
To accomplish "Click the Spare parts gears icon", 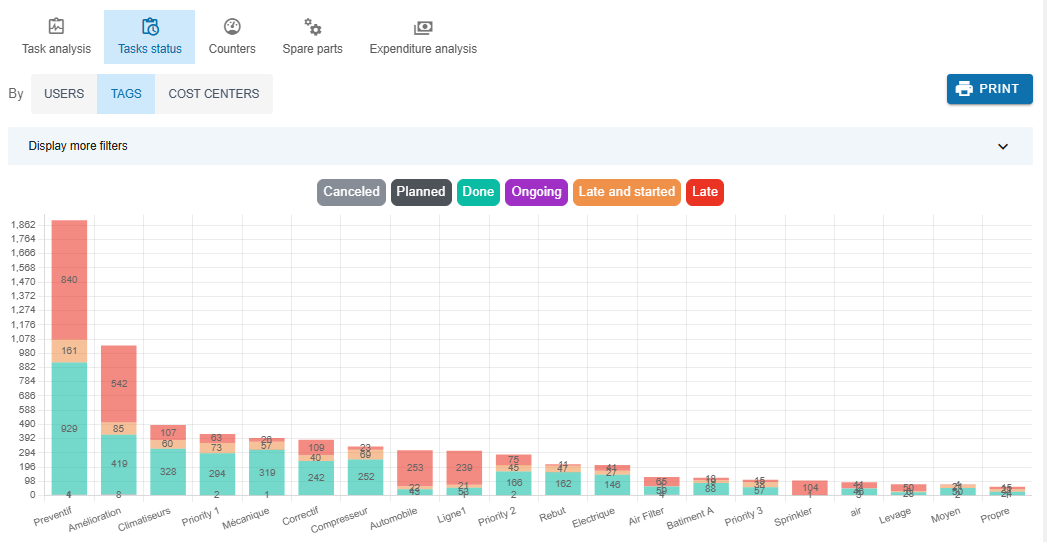I will tap(312, 27).
